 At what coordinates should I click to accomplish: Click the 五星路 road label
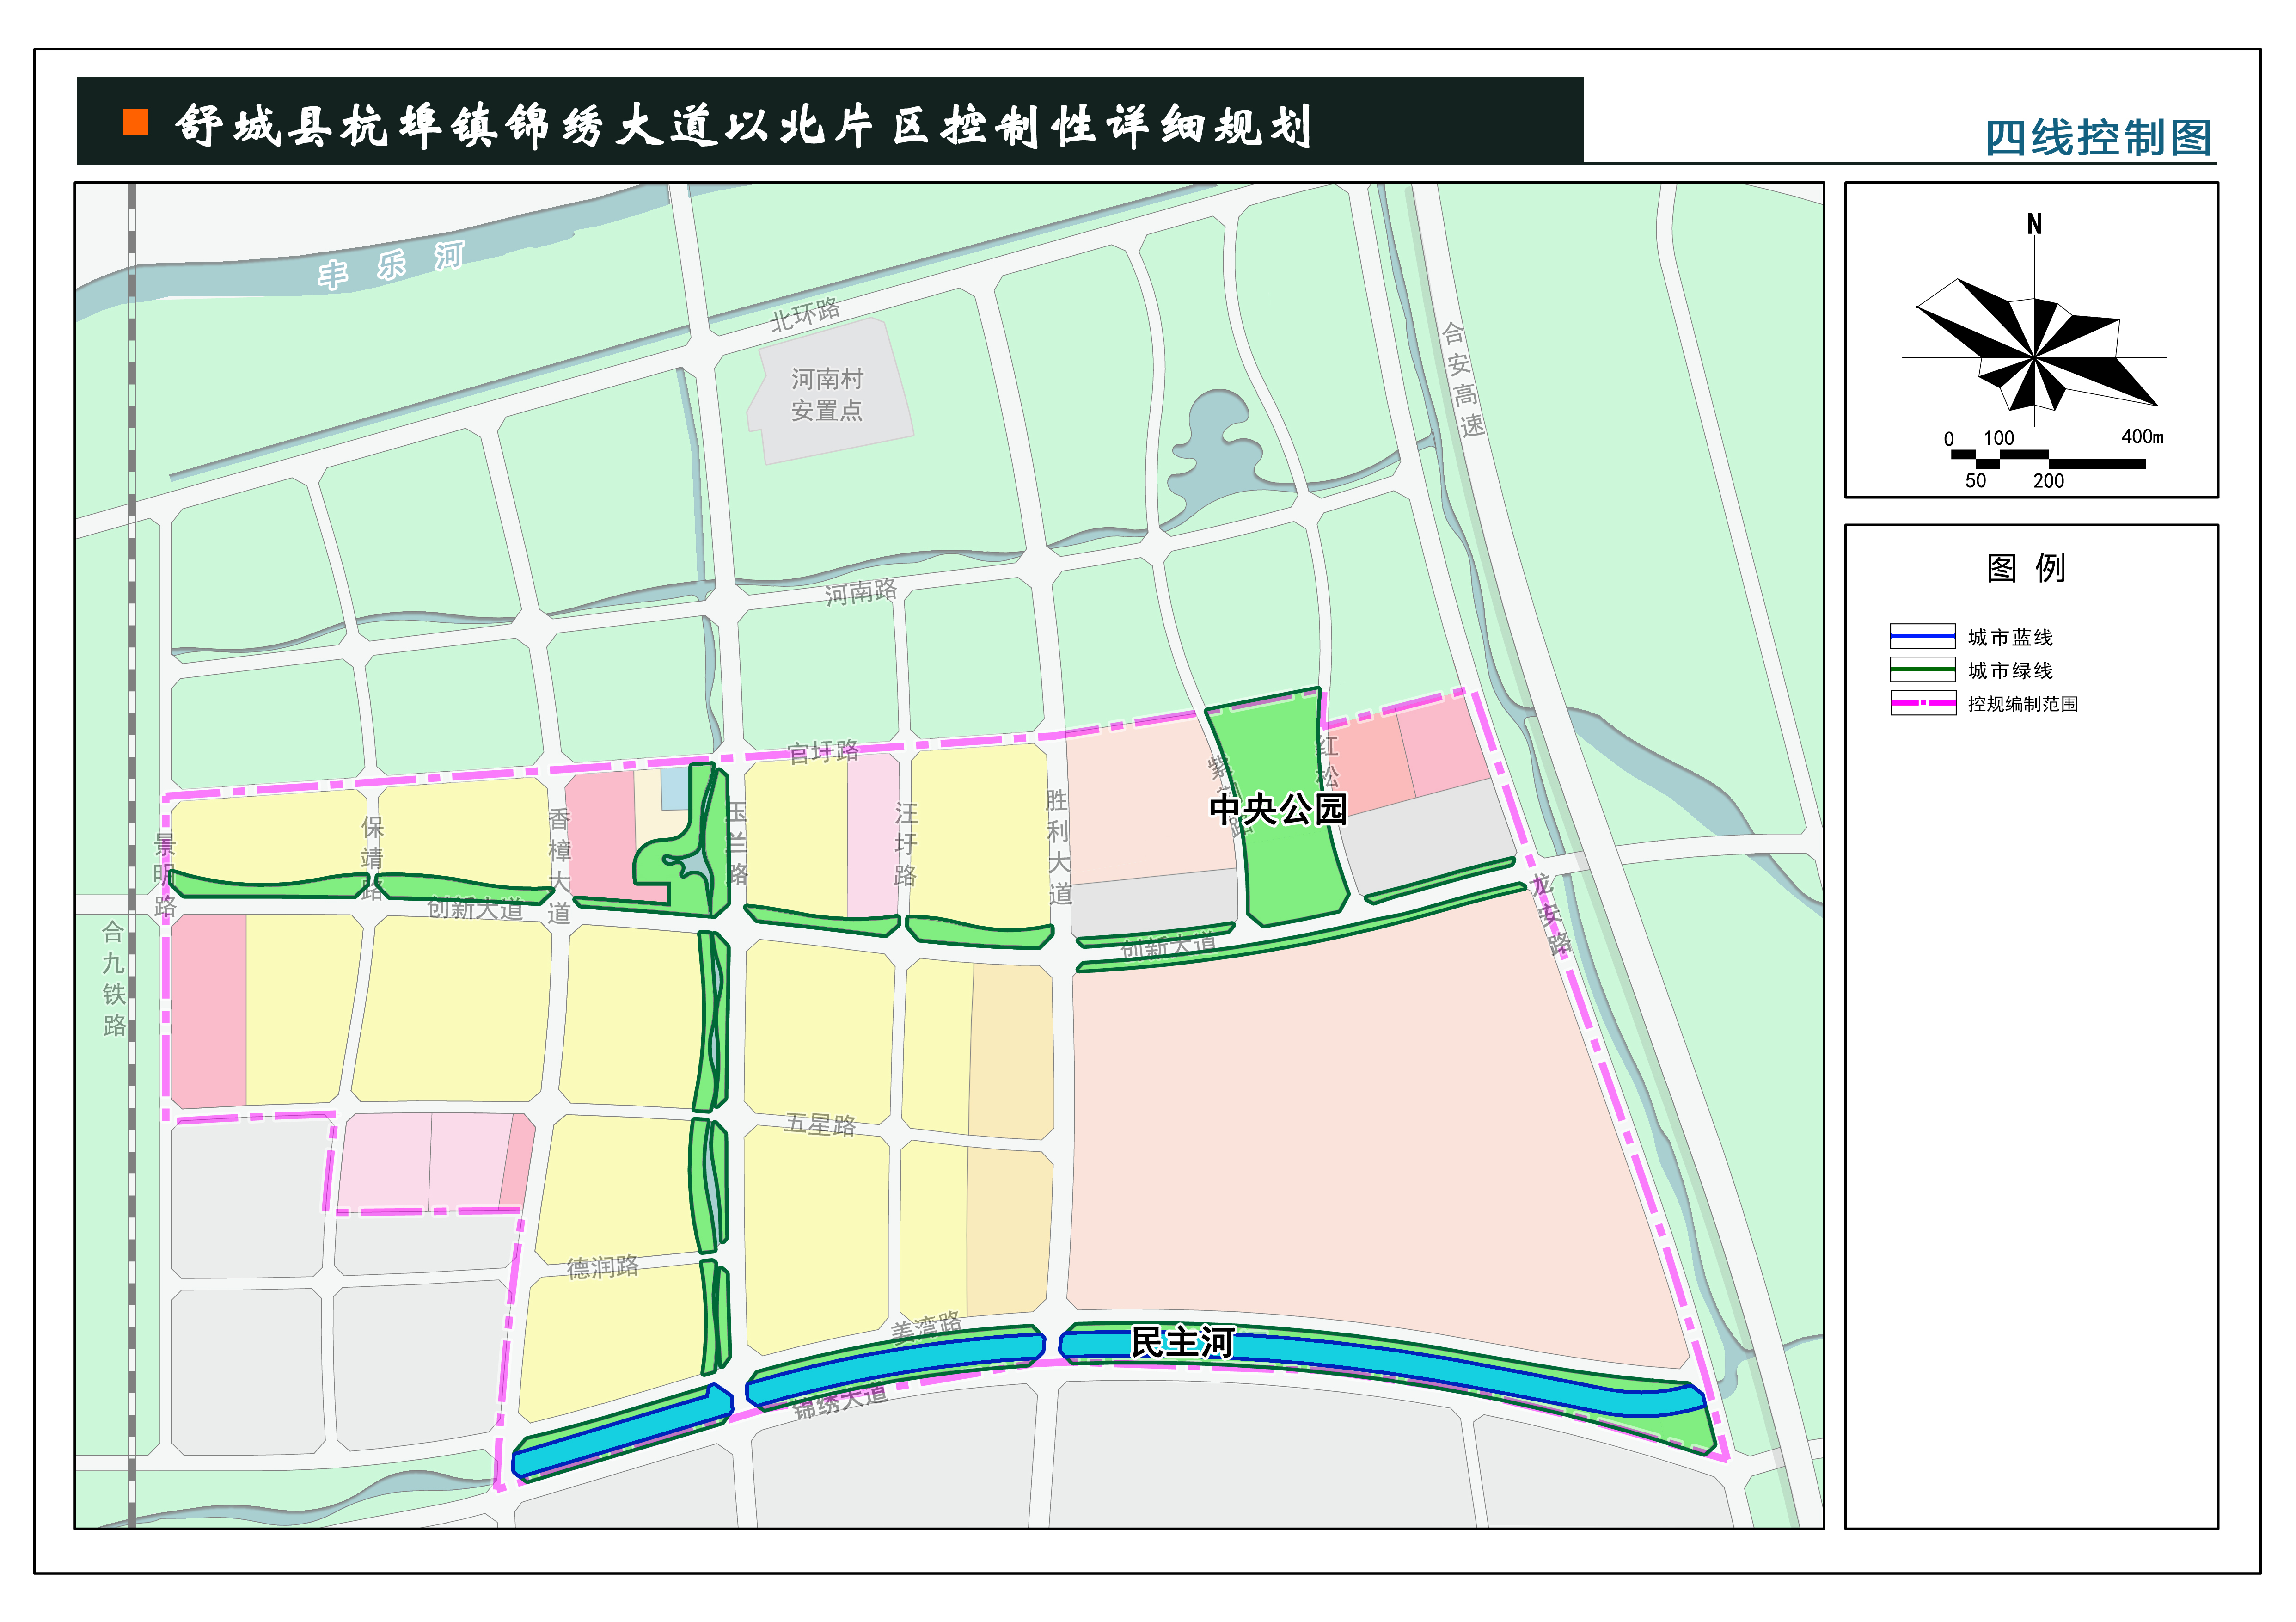(x=820, y=1124)
